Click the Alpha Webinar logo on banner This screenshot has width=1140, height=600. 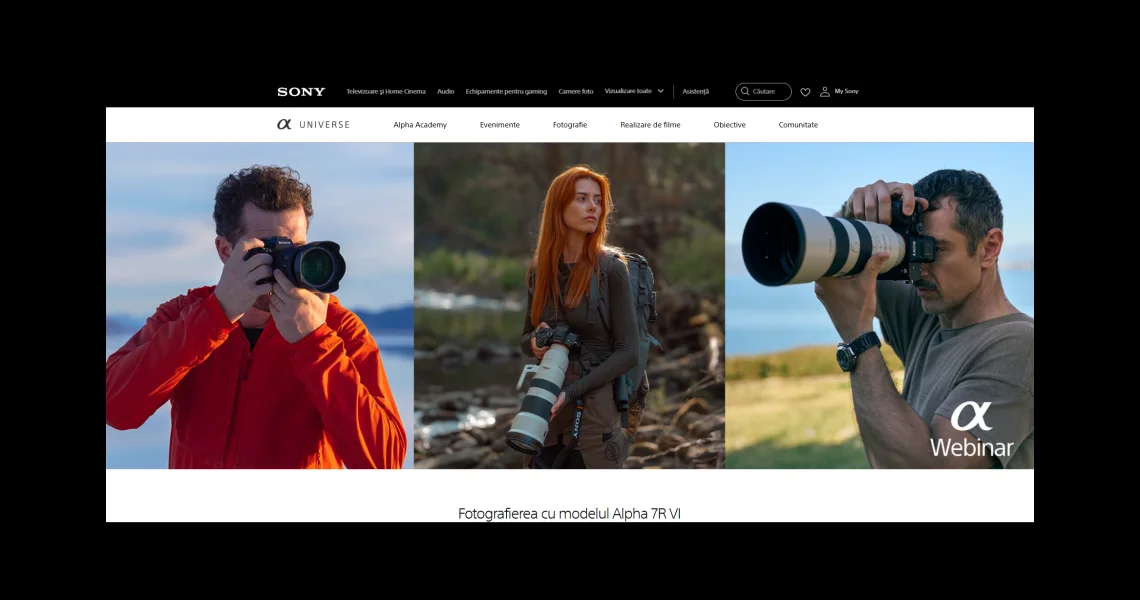coord(971,429)
